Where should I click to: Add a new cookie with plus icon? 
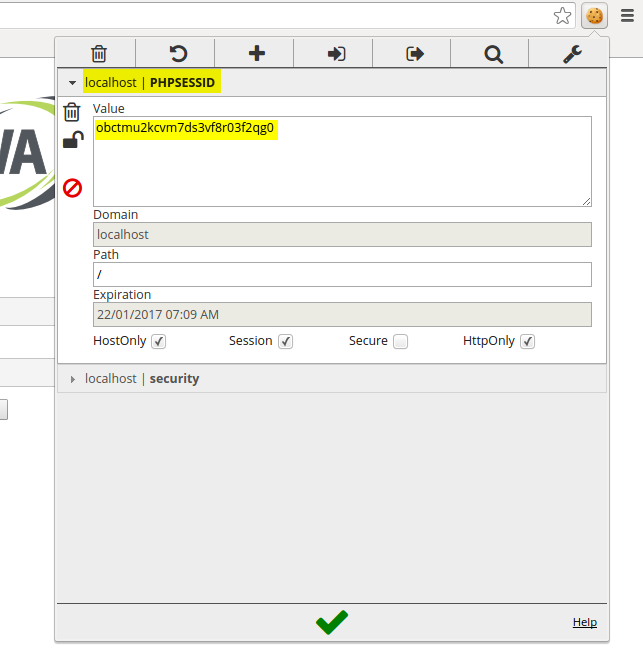256,54
